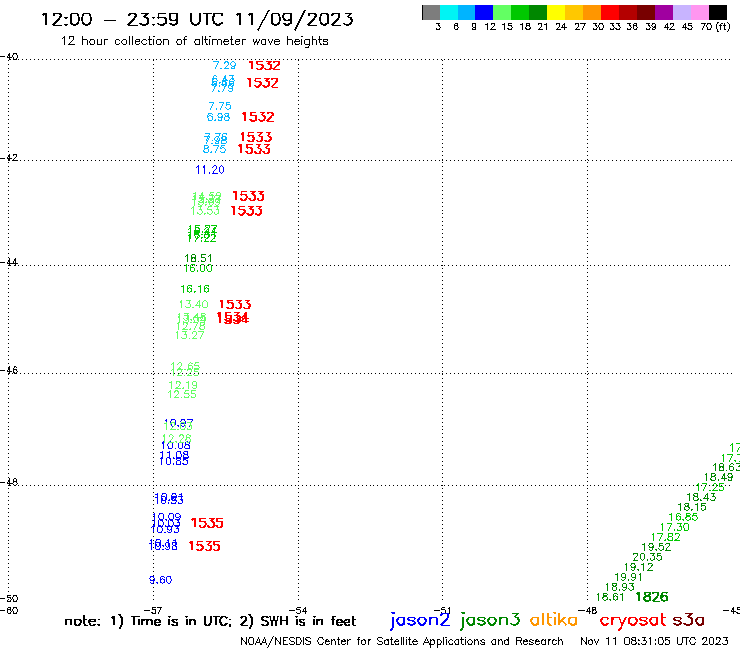Viewport: 740px width, 650px height.
Task: Click the 19.91 wave height value
Action: 628,577
